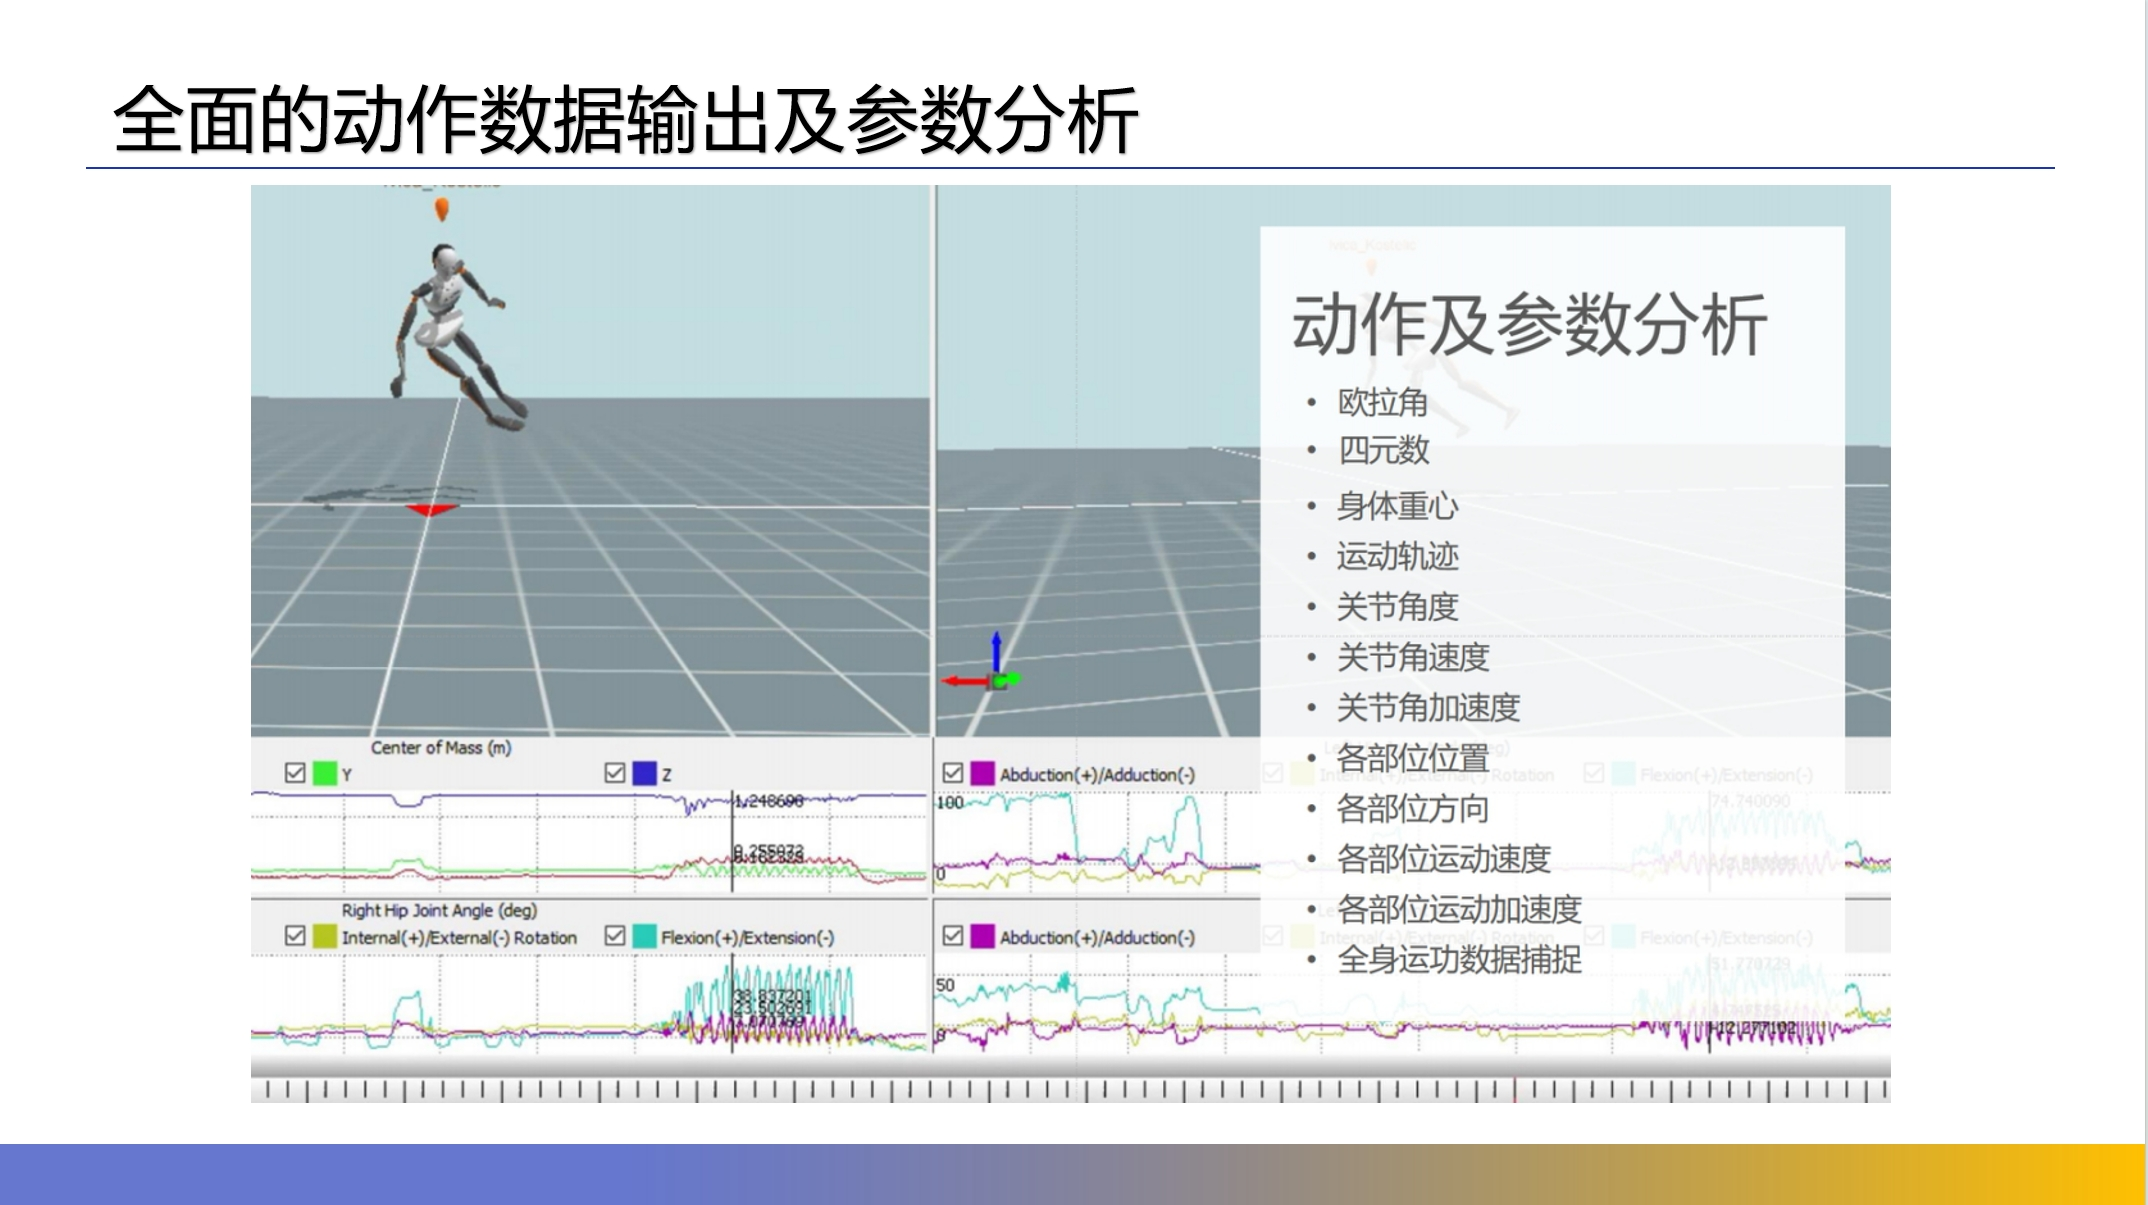Click the orange marker above the character's head
Screen dimensions: 2148x1205
tap(441, 209)
